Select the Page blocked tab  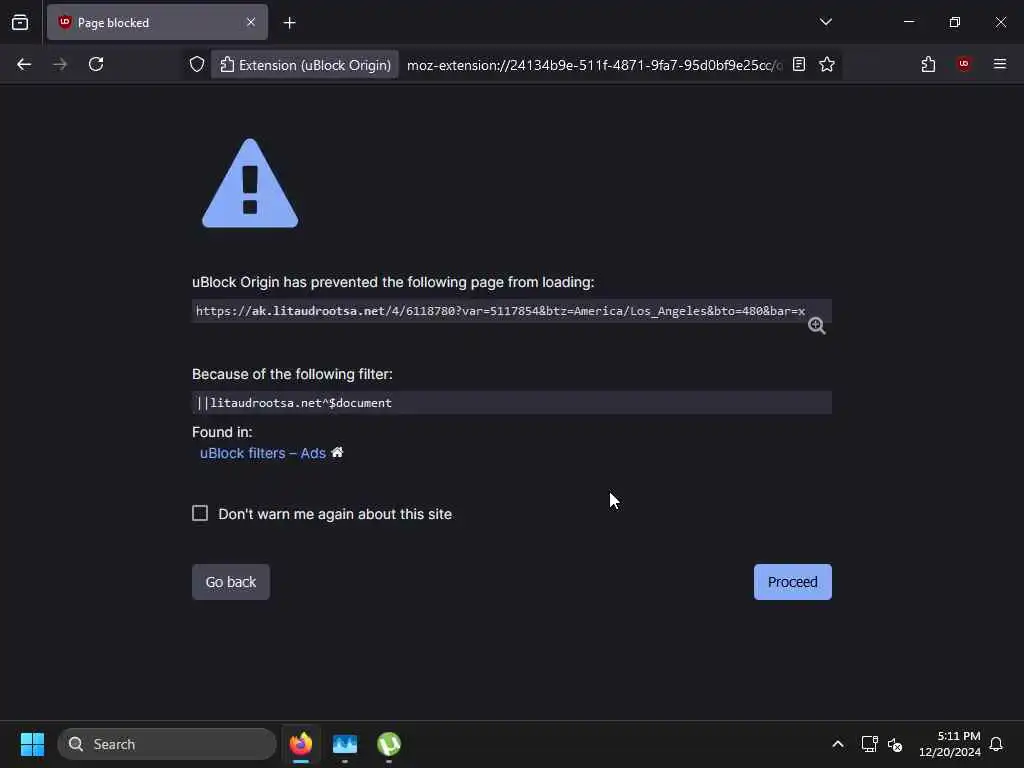click(157, 22)
